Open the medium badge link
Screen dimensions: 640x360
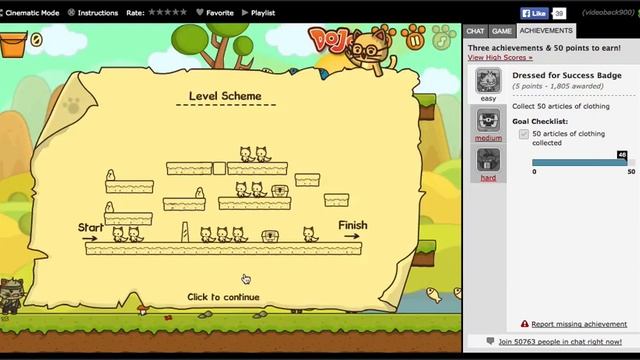(x=488, y=138)
